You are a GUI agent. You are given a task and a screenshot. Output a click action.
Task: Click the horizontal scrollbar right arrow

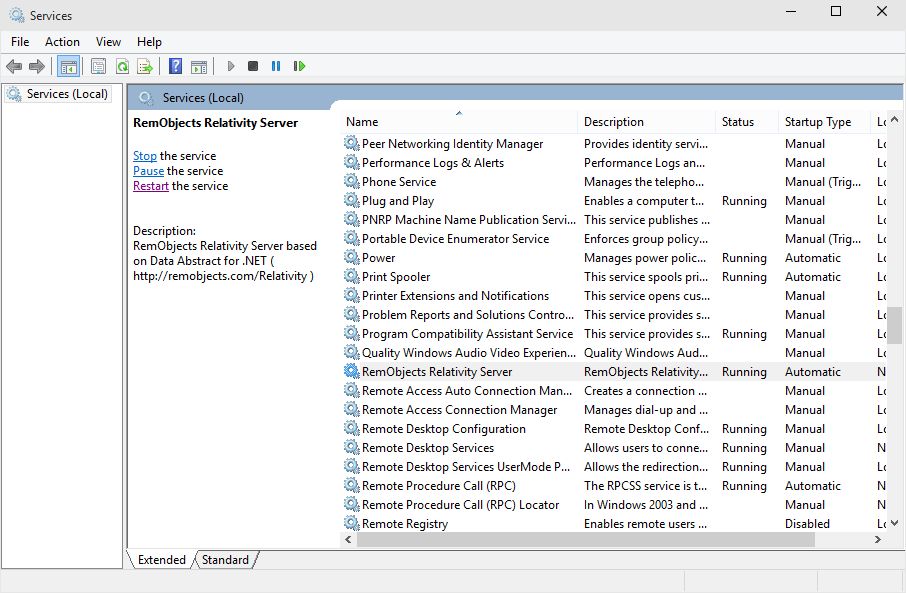(x=878, y=539)
